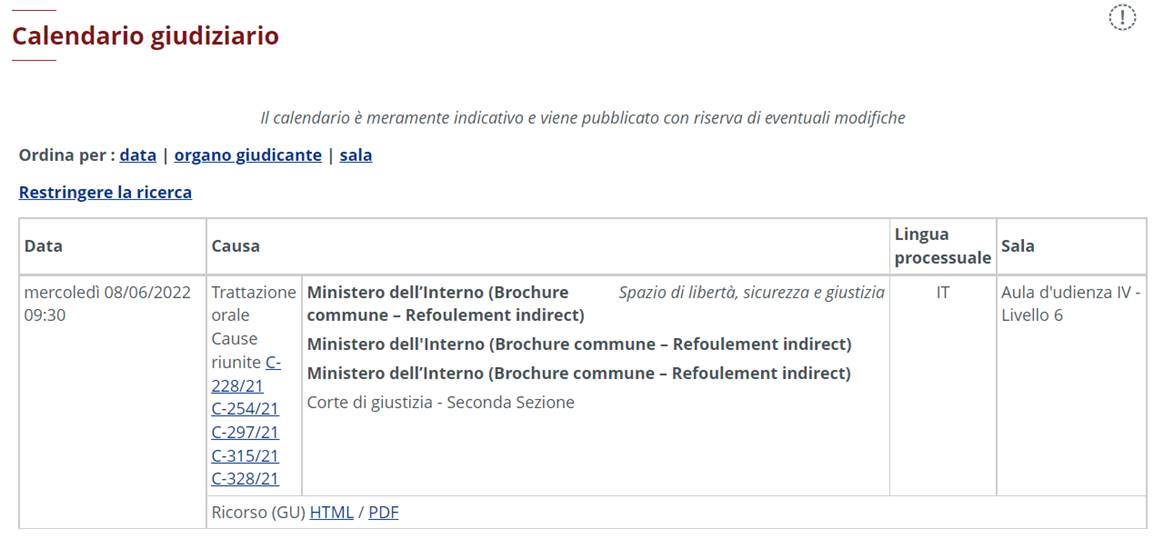
Task: Open the Ricorso HTML version
Action: tap(331, 512)
